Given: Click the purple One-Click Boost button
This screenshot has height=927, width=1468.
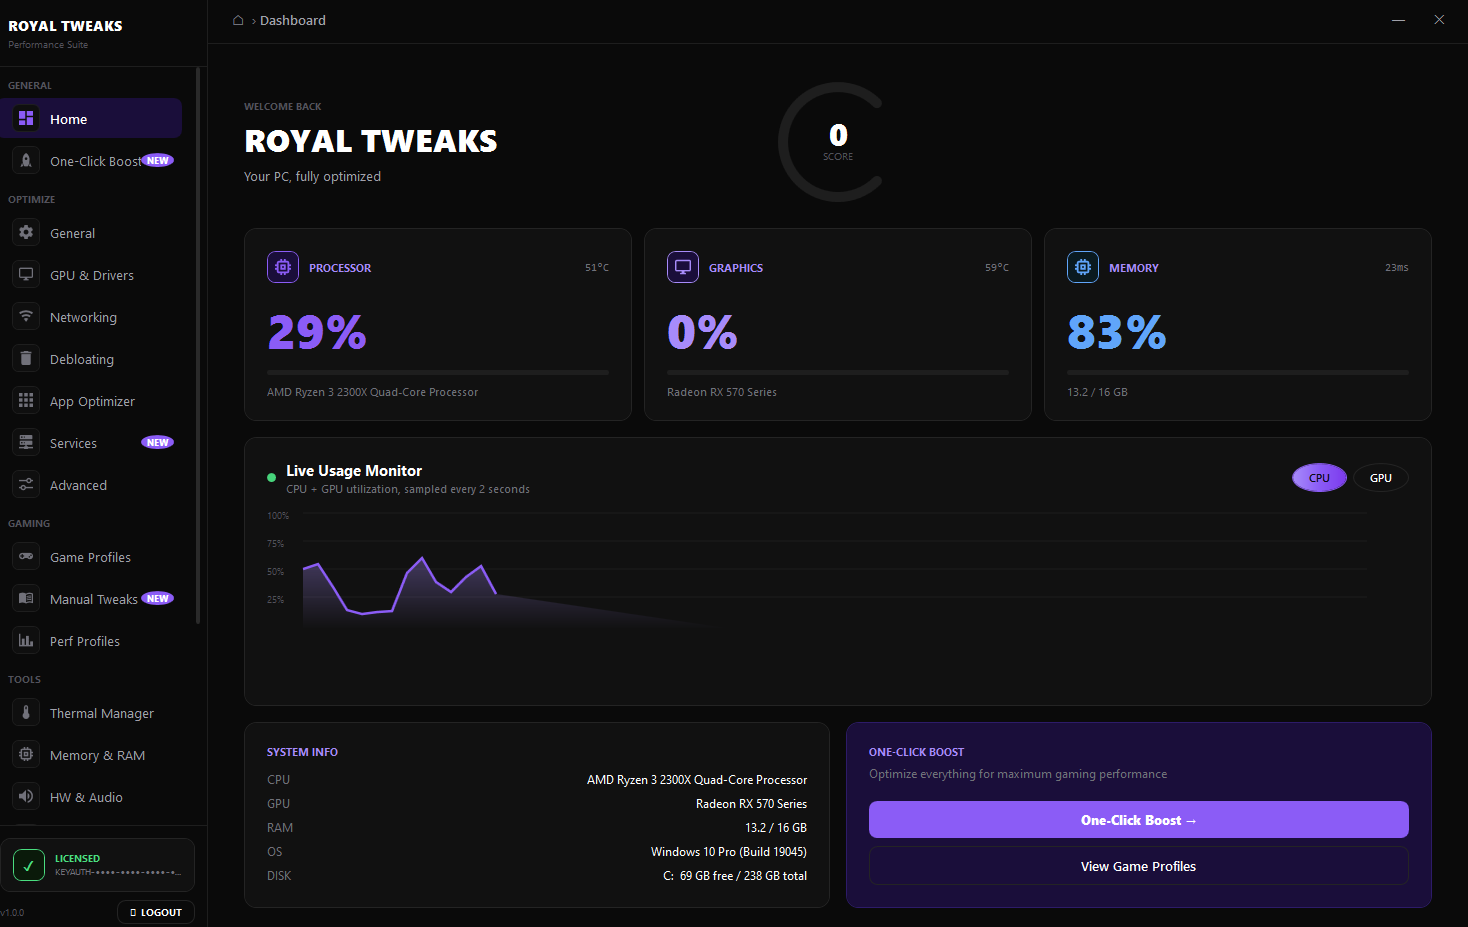Looking at the screenshot, I should [1138, 820].
